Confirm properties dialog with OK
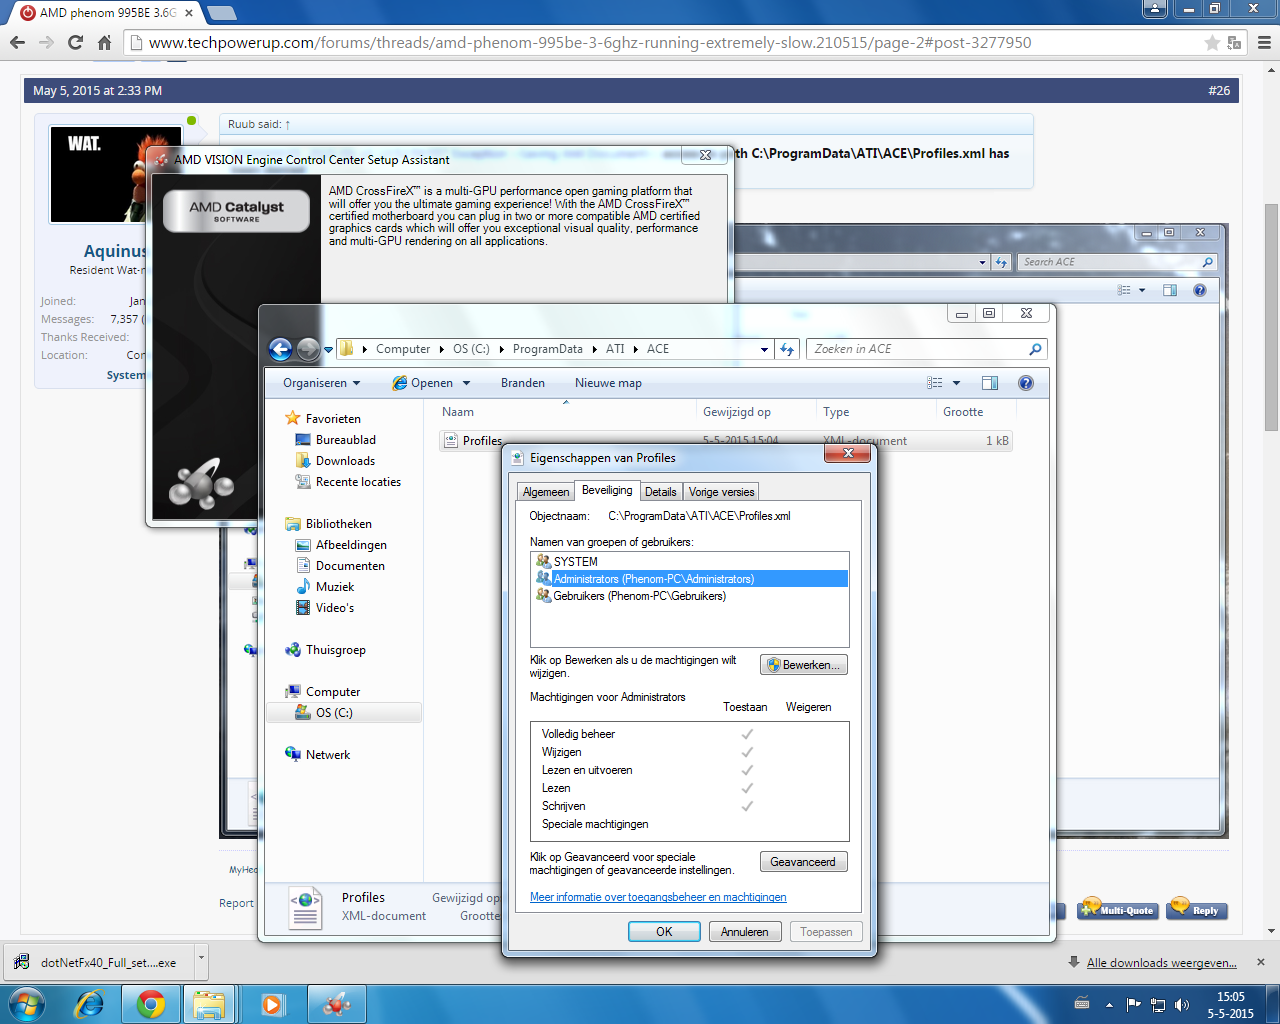This screenshot has width=1280, height=1024. (664, 931)
